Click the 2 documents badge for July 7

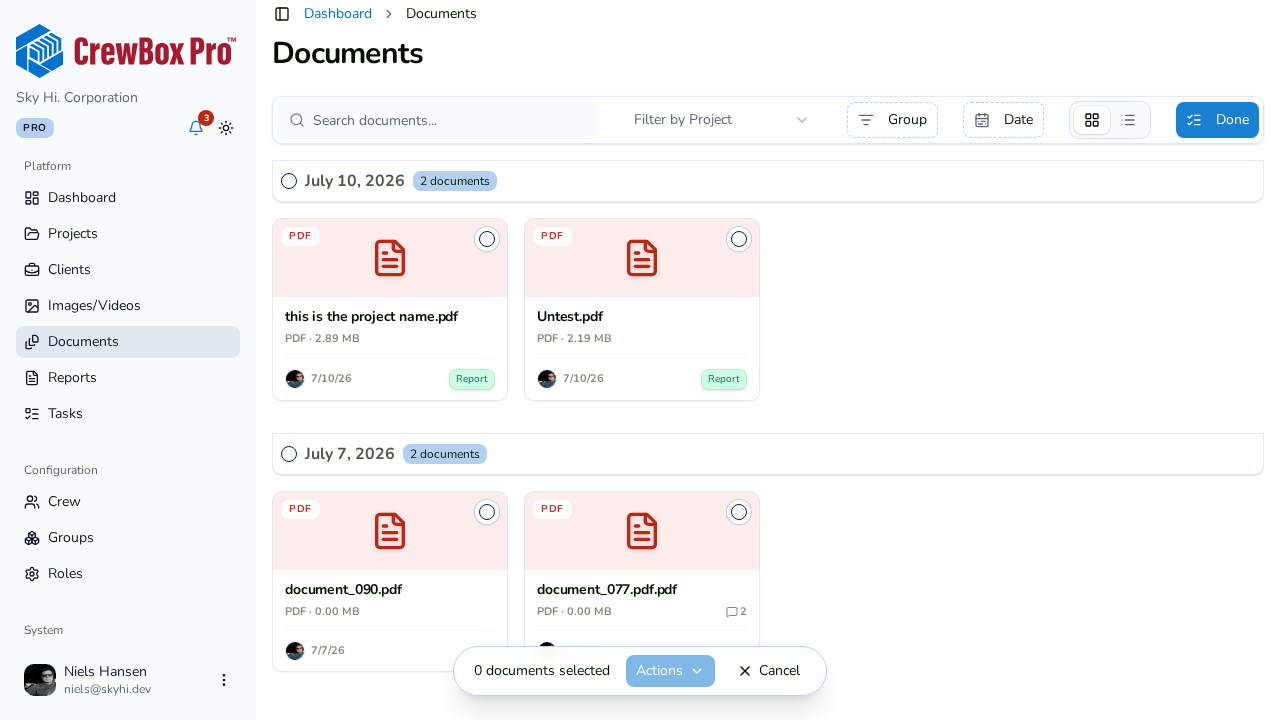[x=445, y=454]
